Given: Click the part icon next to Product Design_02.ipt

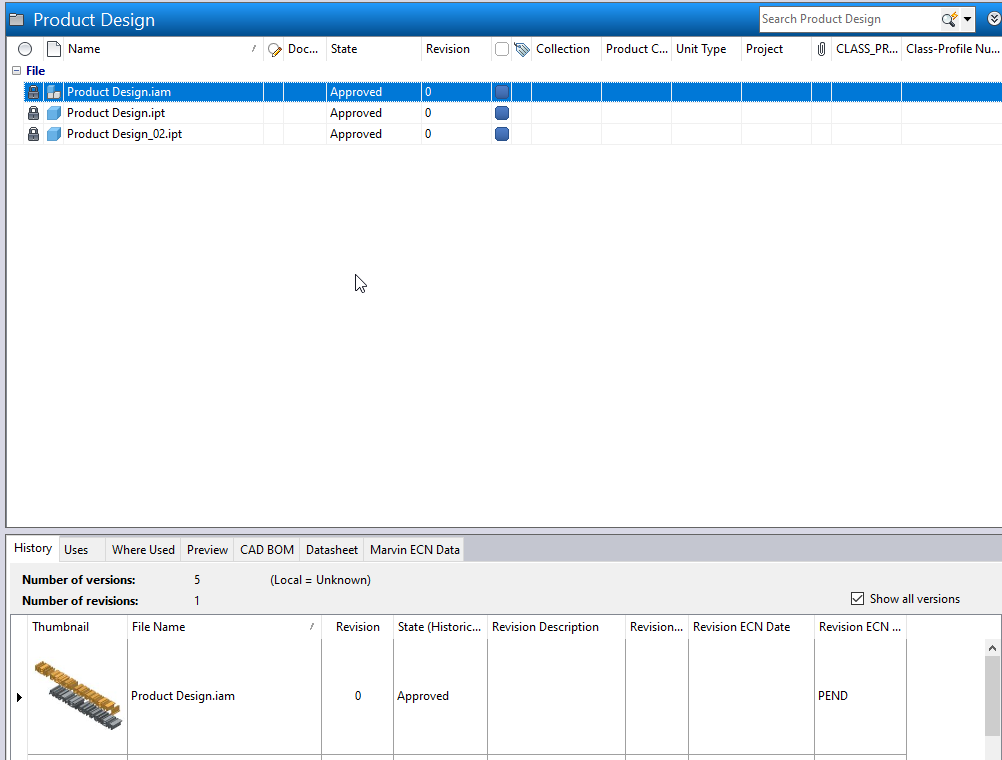Looking at the screenshot, I should point(53,133).
